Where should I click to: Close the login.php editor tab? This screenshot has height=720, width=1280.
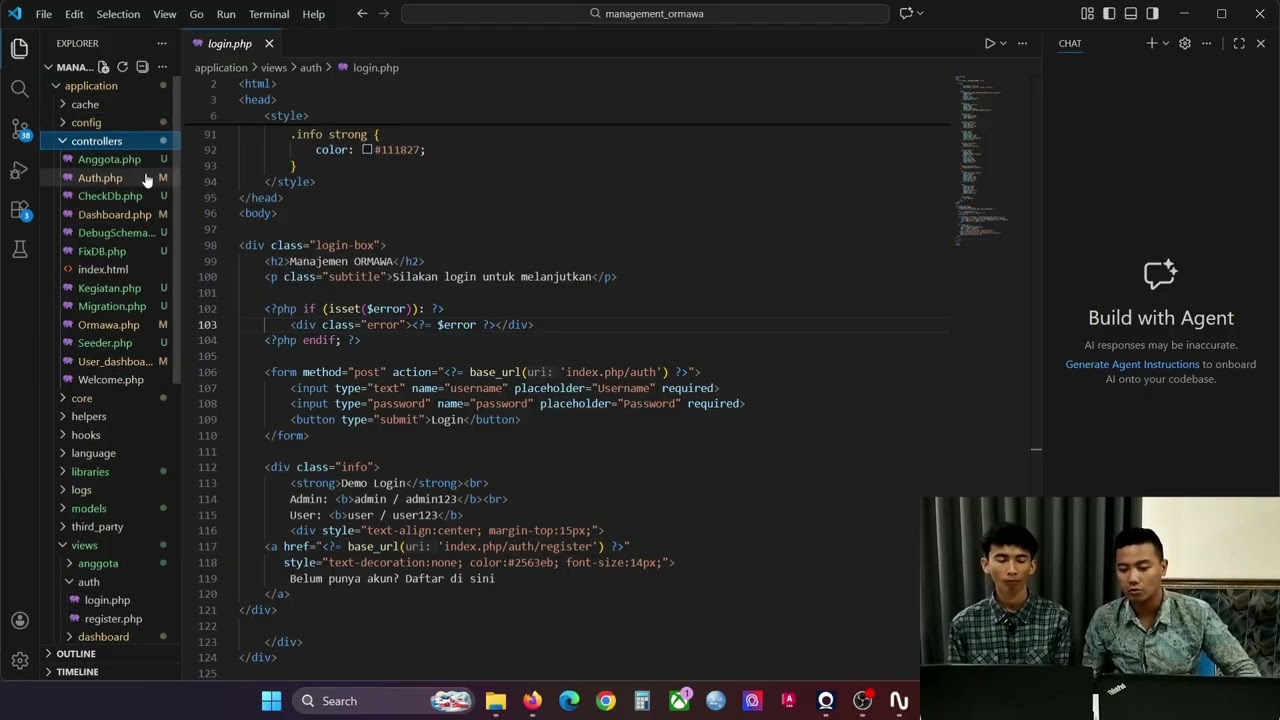coord(269,44)
